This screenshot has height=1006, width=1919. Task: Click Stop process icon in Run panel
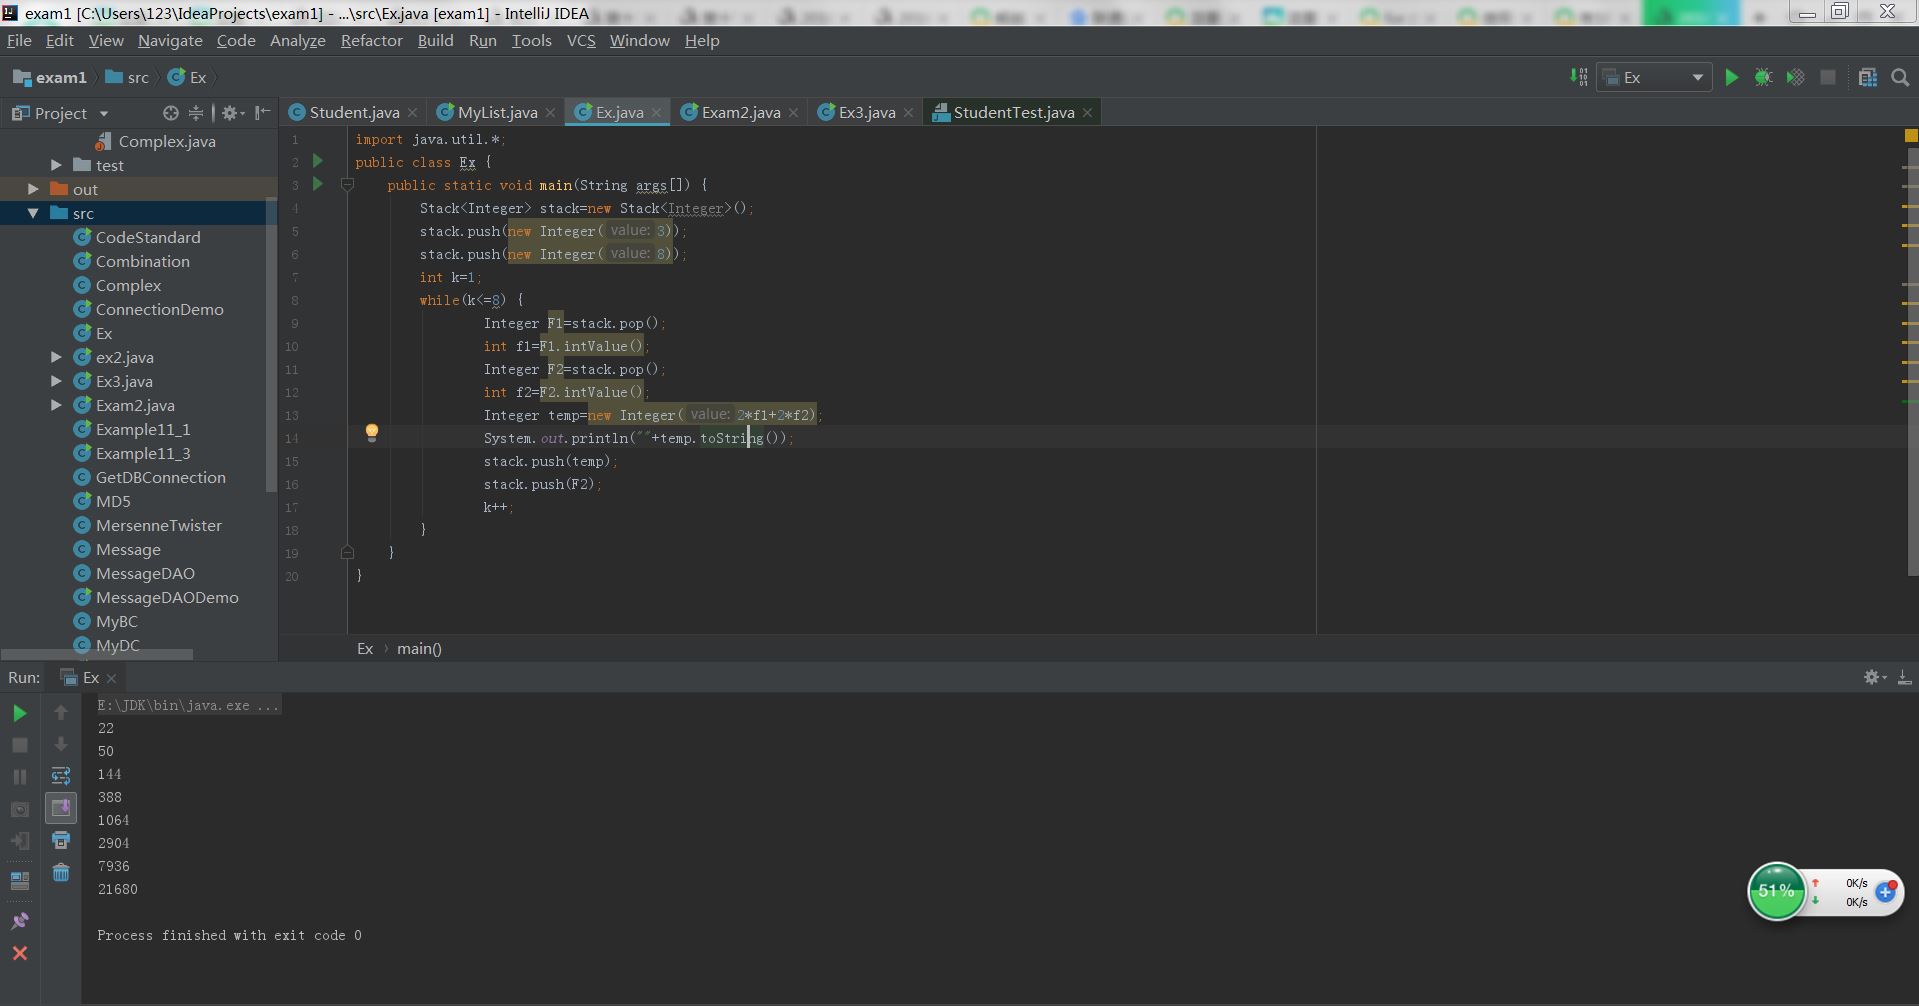(20, 745)
